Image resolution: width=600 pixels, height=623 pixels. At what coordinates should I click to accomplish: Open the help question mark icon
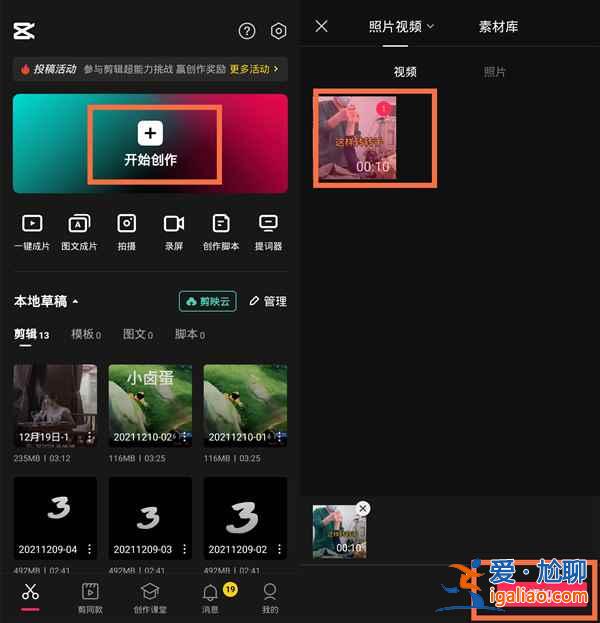[x=247, y=31]
